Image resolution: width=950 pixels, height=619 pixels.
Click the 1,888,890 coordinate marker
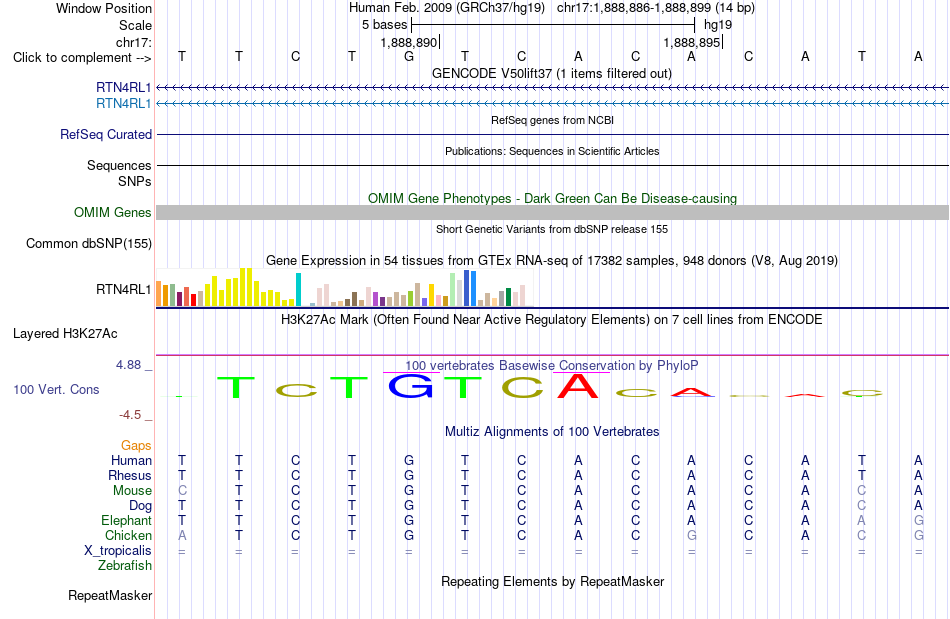point(408,42)
